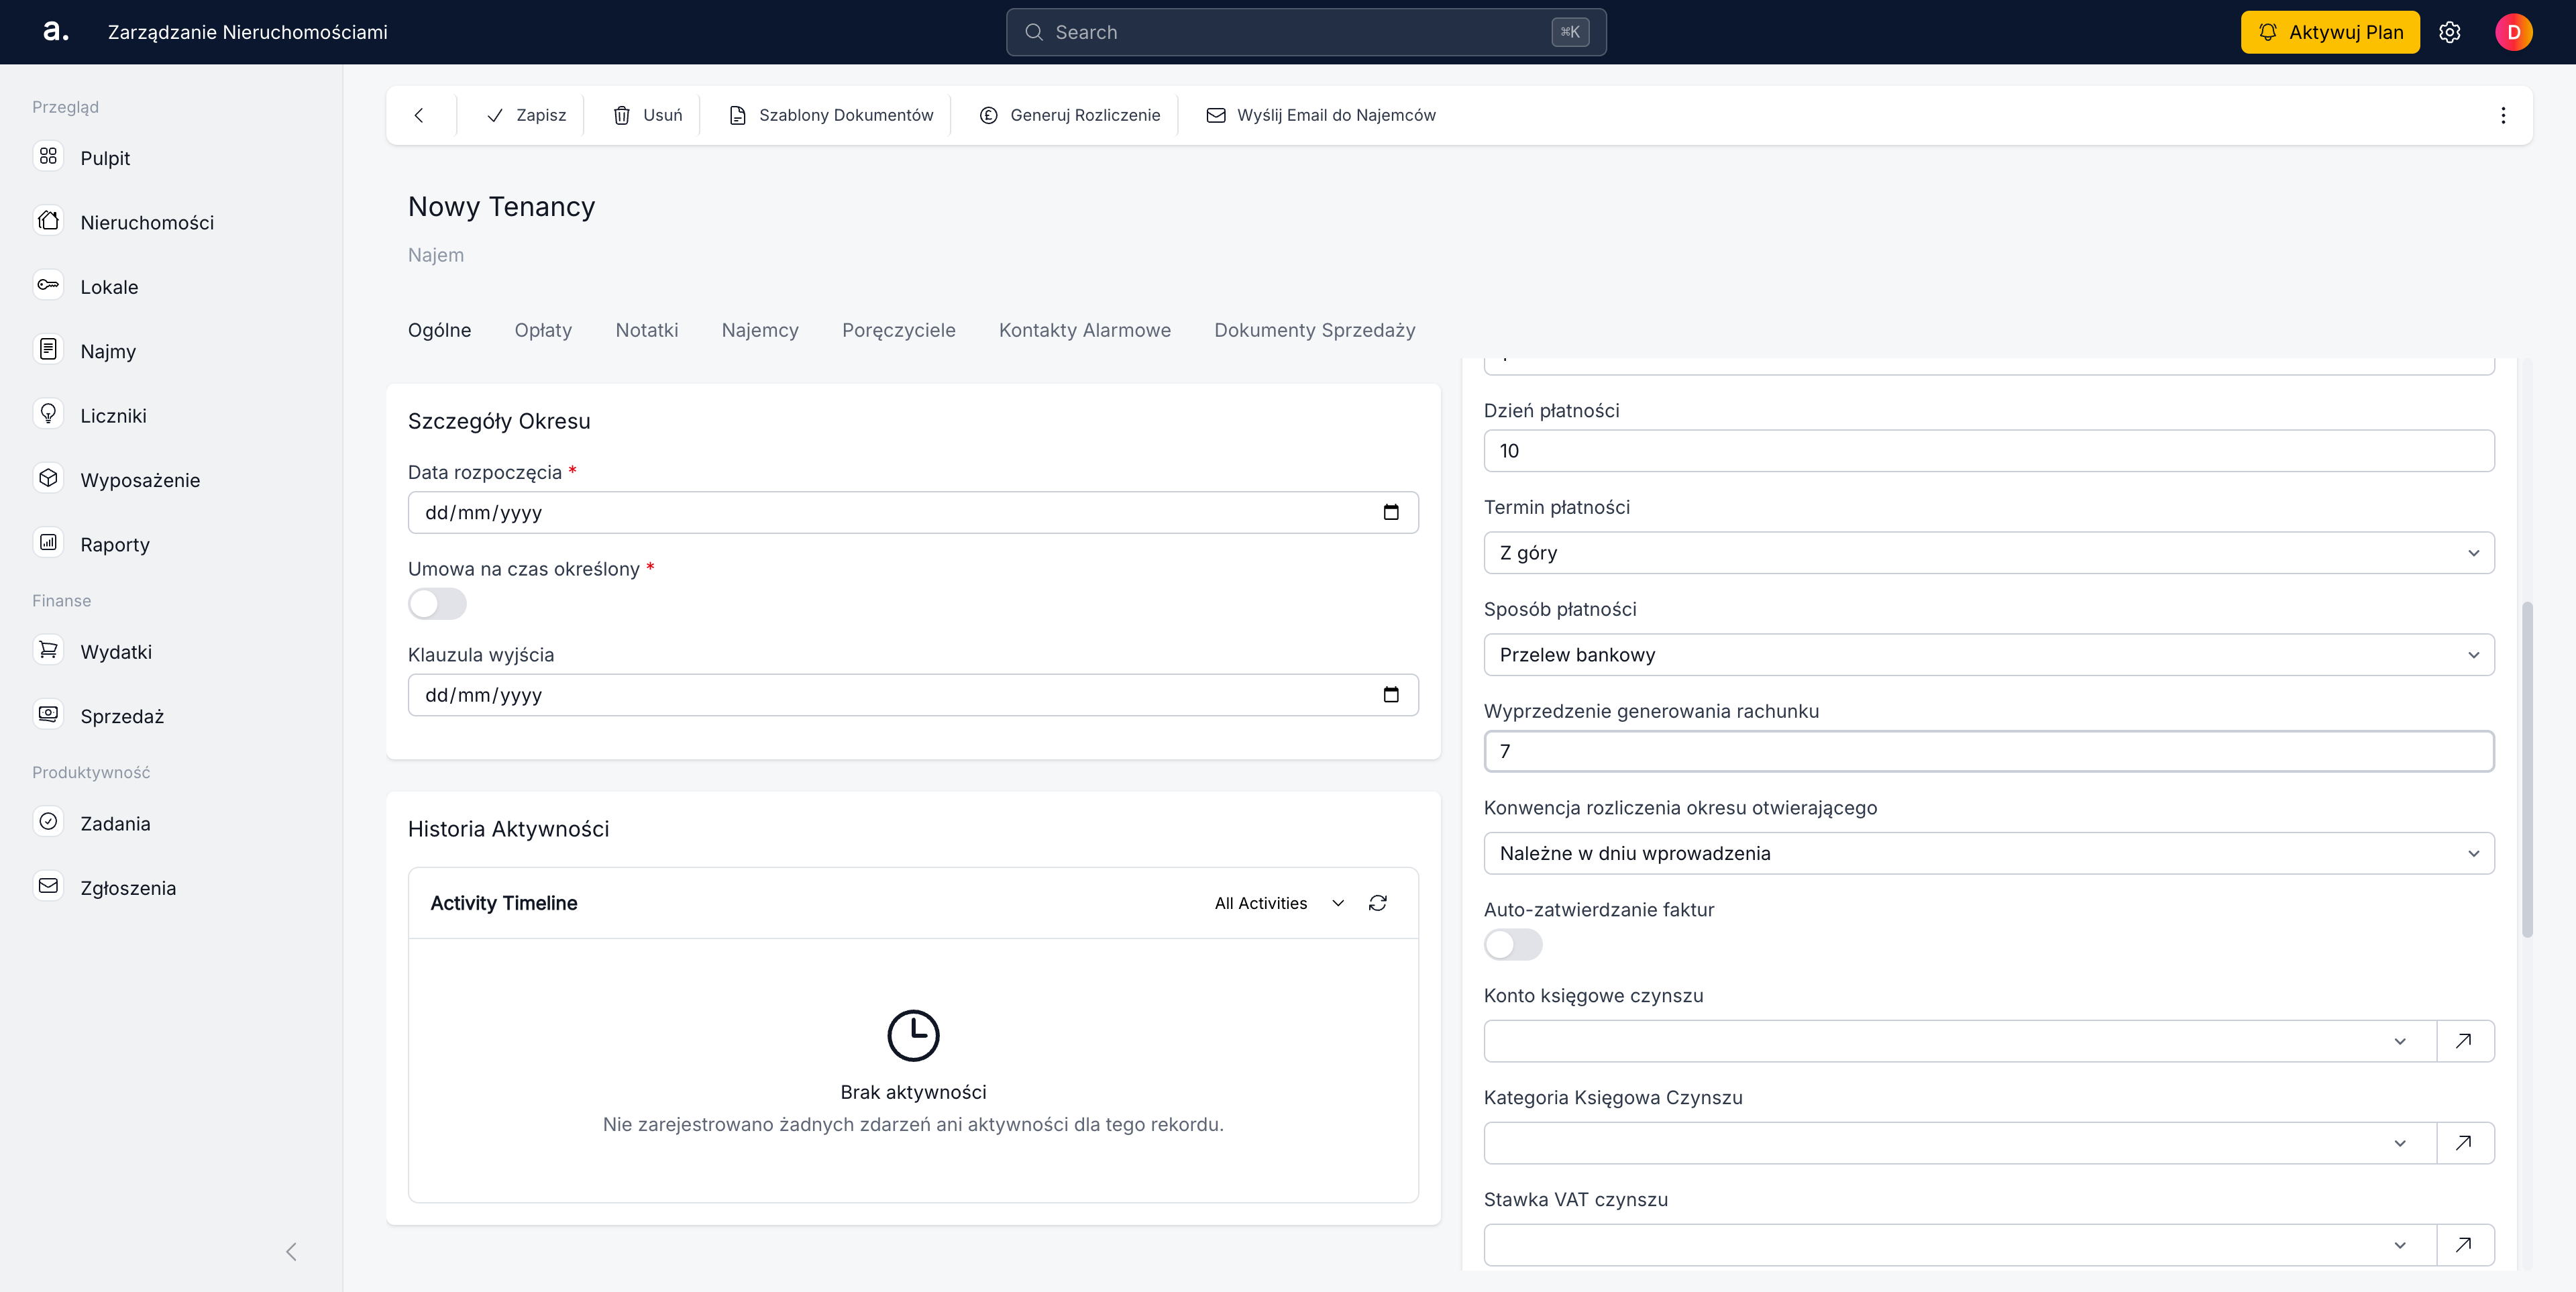Toggle Auto-zatwierdzanie faktur switch

[1513, 945]
